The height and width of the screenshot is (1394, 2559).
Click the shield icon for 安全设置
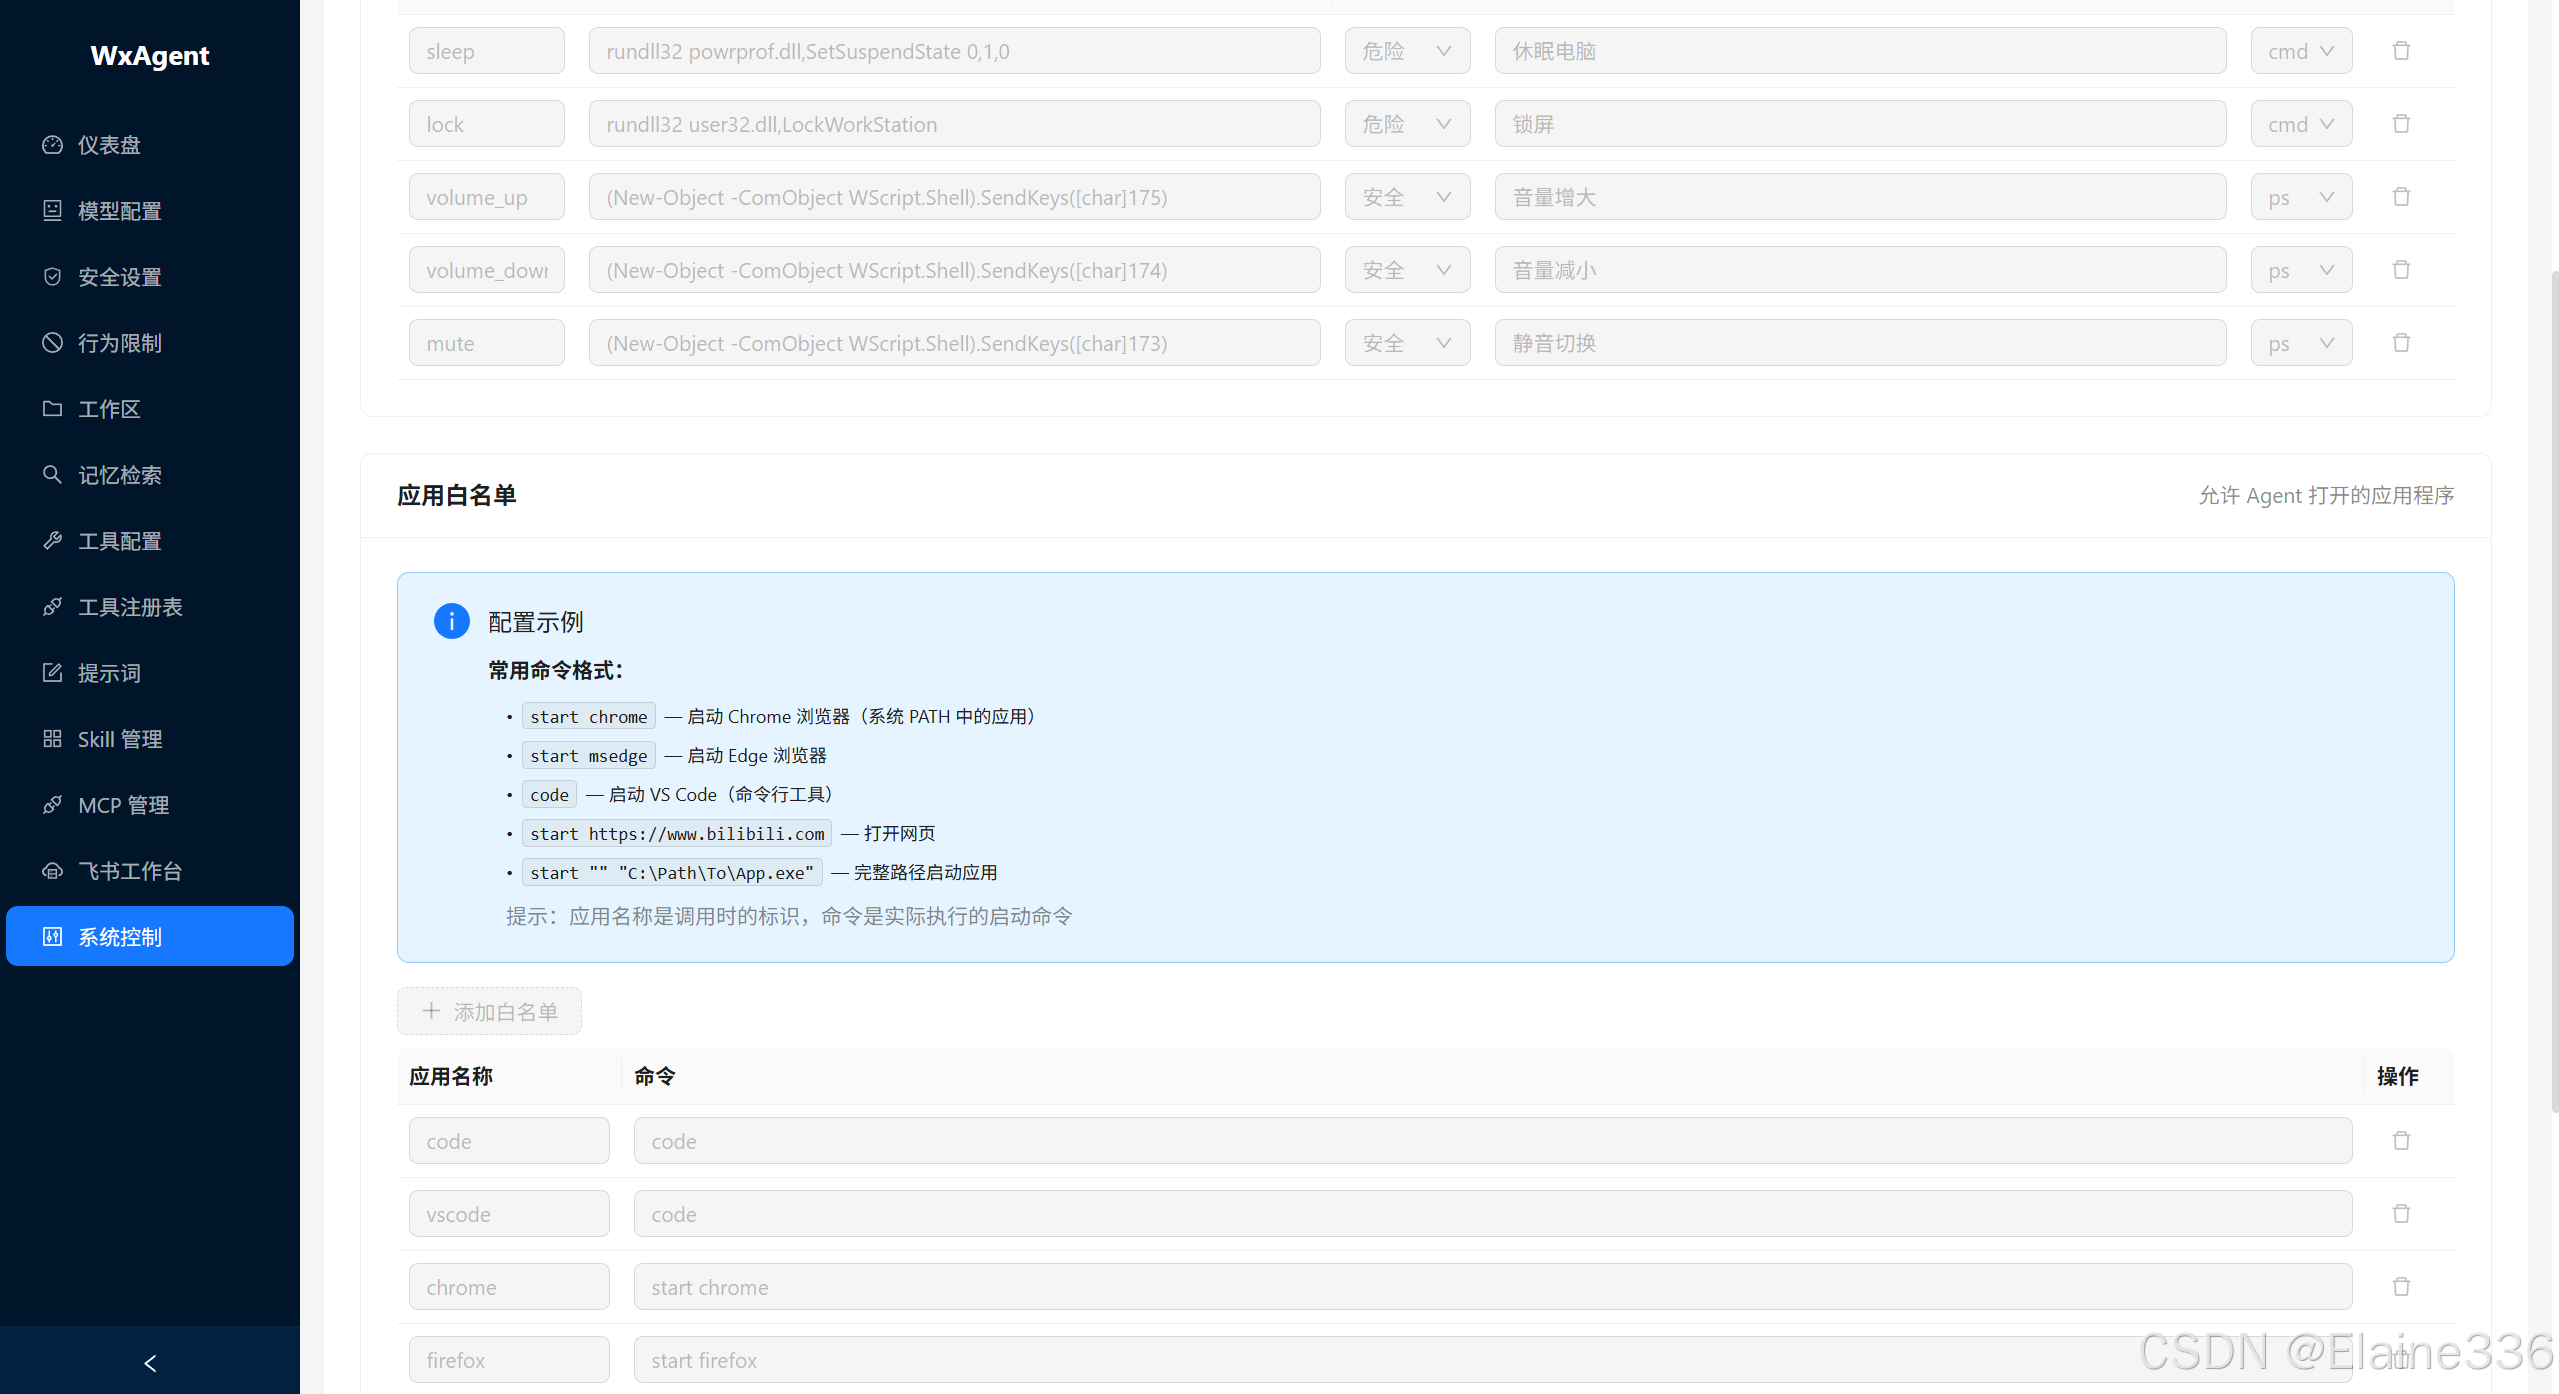[x=52, y=277]
